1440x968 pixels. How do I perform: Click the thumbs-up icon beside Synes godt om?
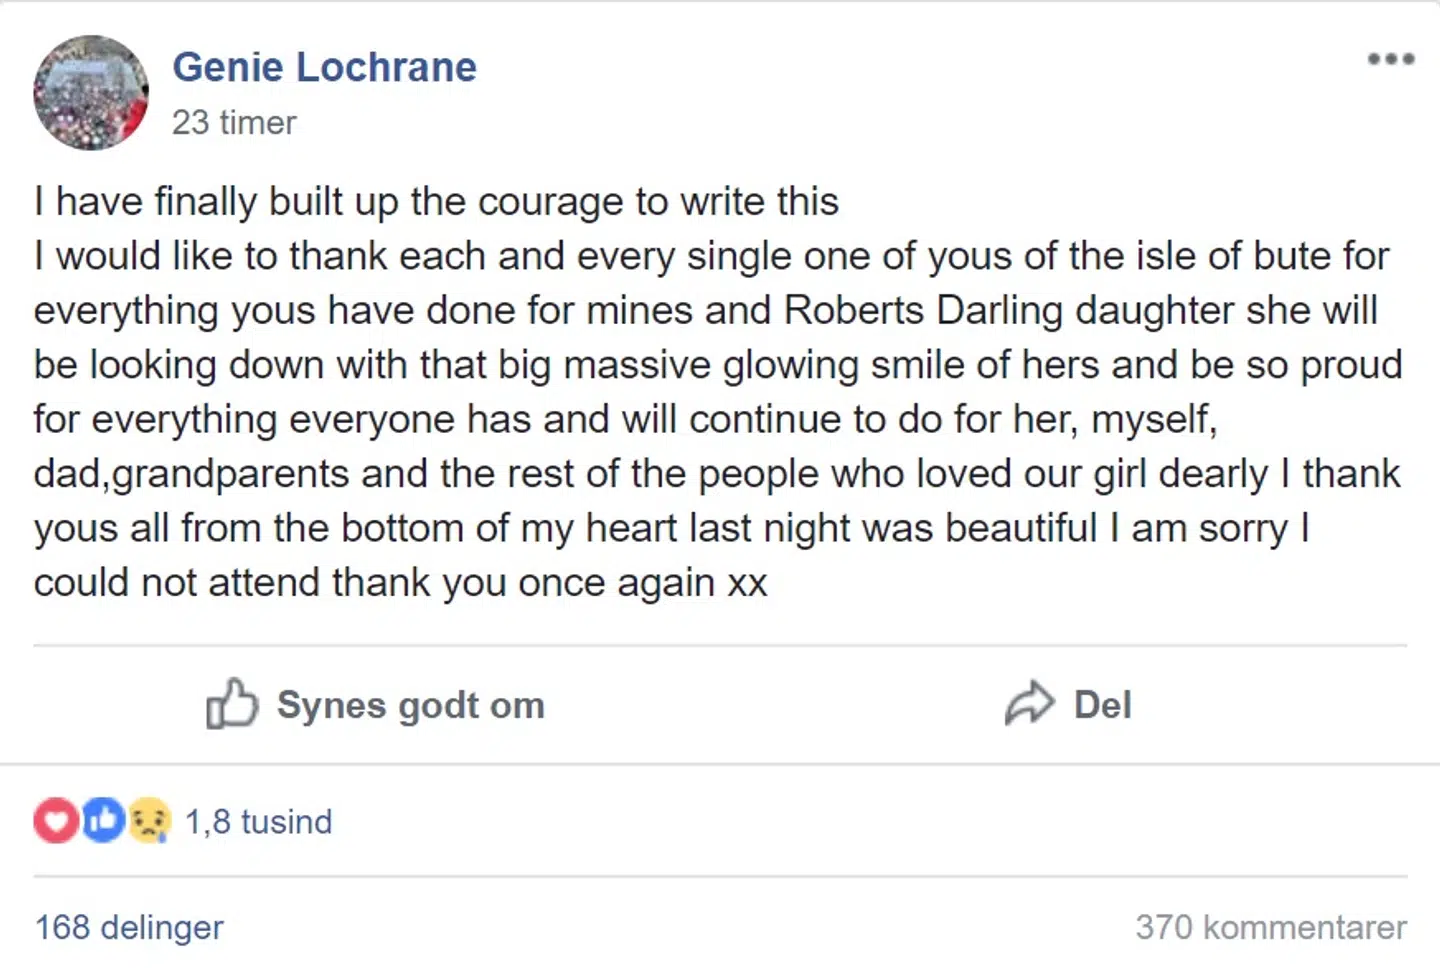coord(232,704)
